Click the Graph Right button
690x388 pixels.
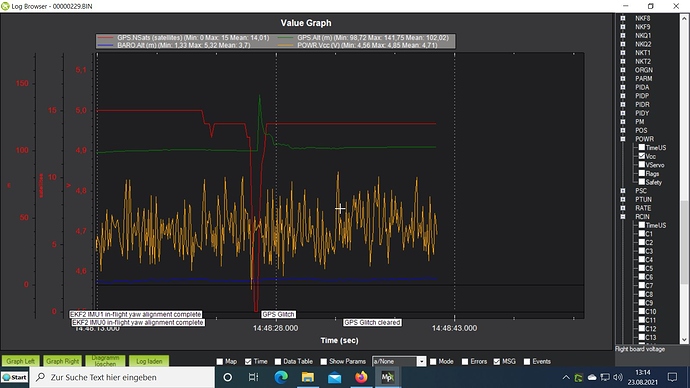click(x=62, y=361)
